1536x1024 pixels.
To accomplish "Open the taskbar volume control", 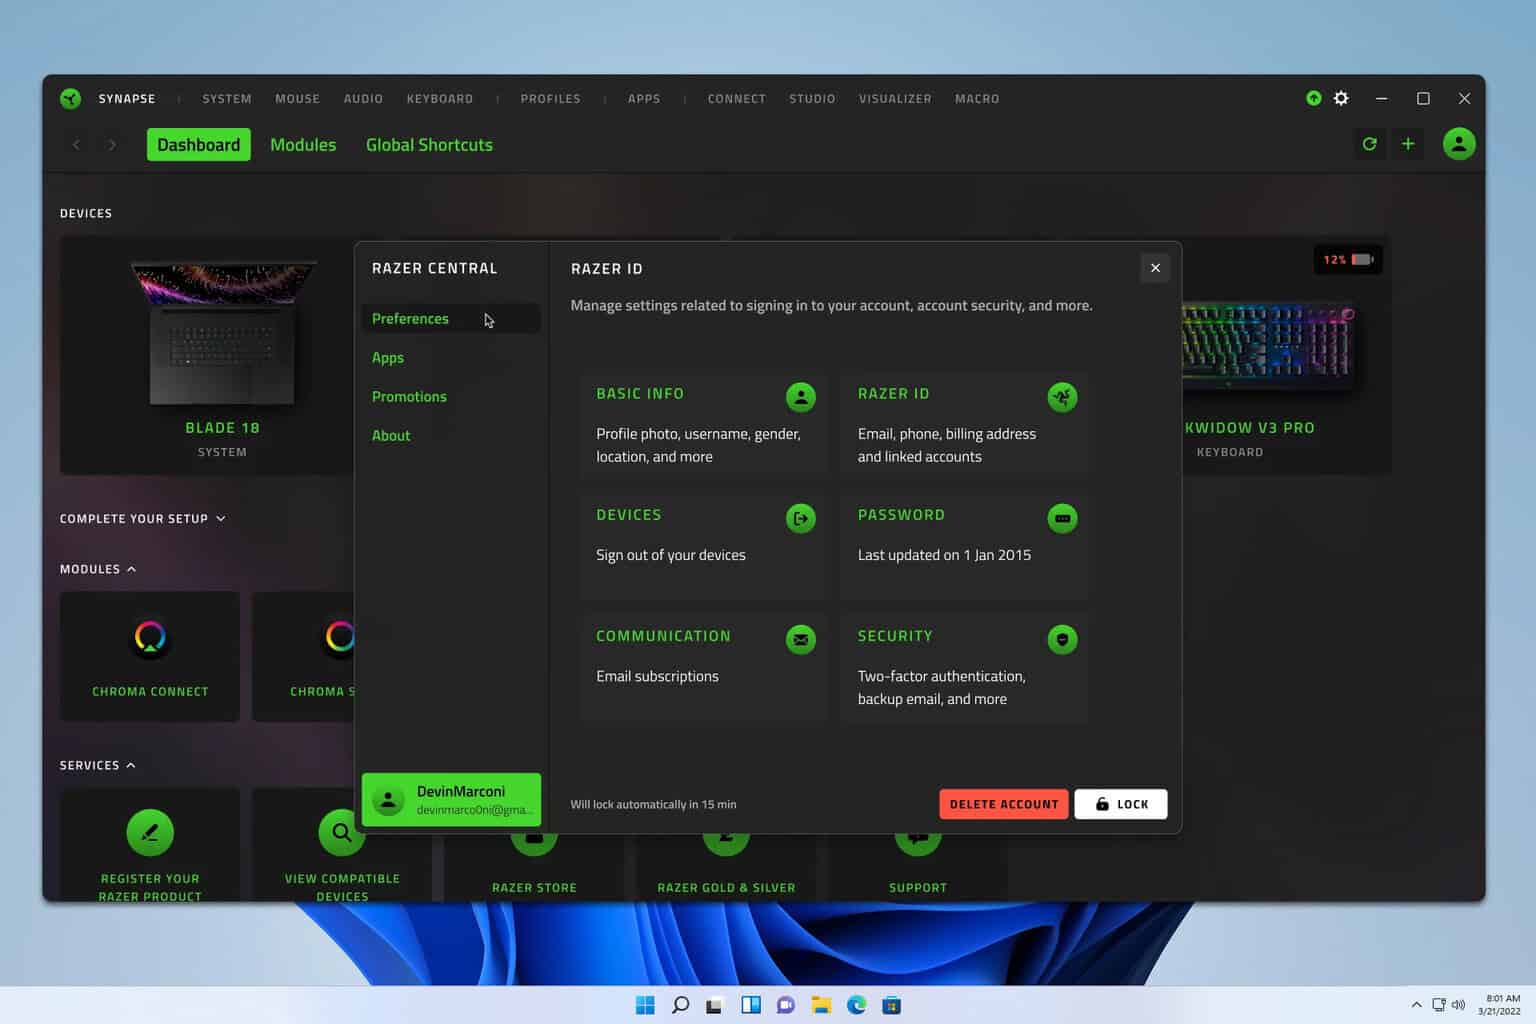I will (x=1458, y=1005).
